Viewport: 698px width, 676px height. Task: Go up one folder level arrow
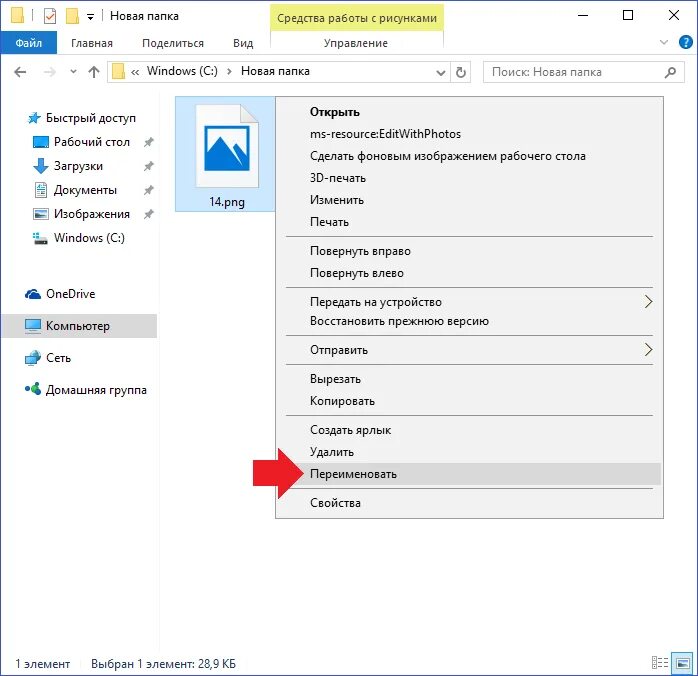pyautogui.click(x=93, y=72)
